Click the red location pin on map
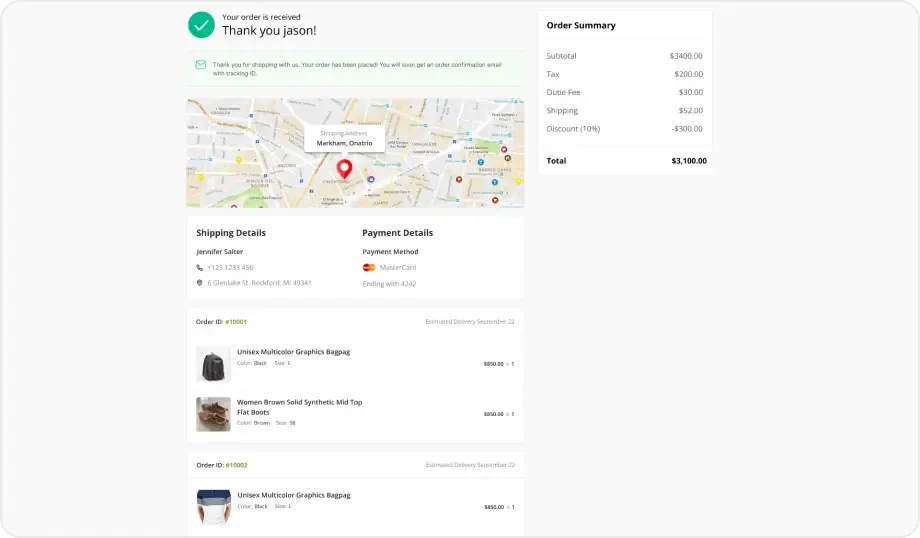The image size is (920, 538). (344, 169)
